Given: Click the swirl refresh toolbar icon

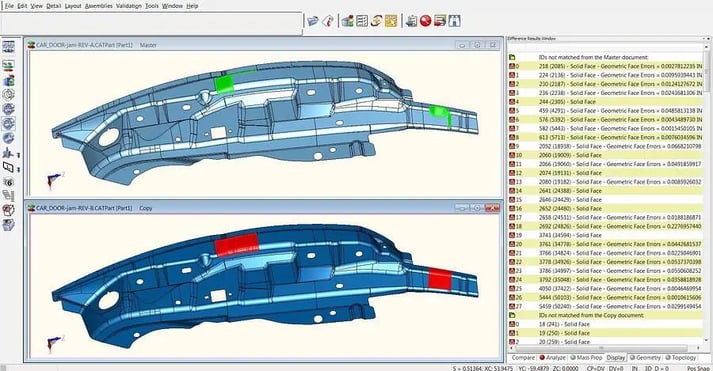Looking at the screenshot, I should pyautogui.click(x=376, y=21).
